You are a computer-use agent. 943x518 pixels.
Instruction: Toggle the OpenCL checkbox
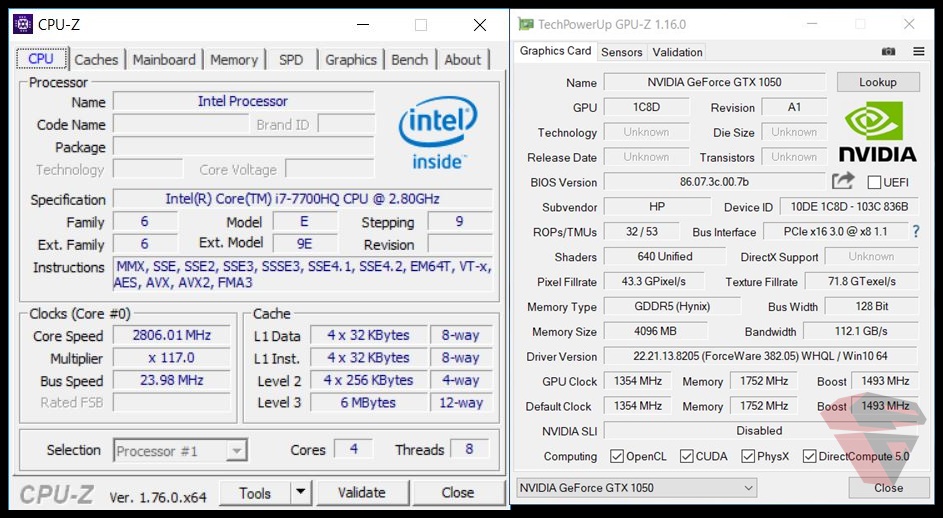pyautogui.click(x=616, y=456)
